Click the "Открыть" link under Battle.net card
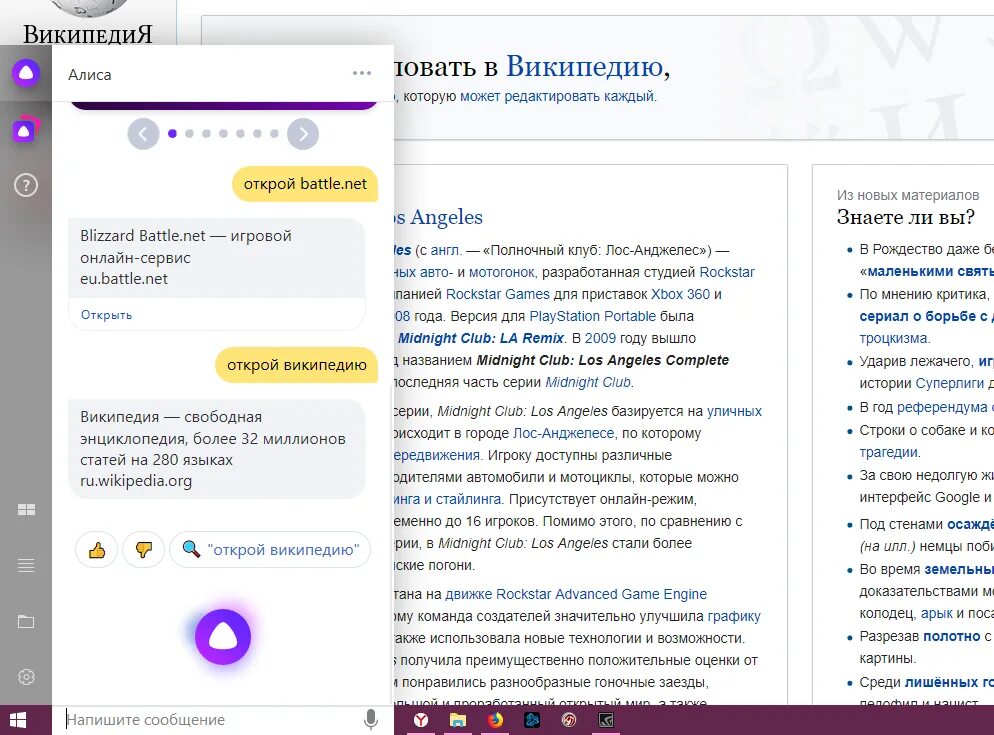994x735 pixels. (x=106, y=315)
